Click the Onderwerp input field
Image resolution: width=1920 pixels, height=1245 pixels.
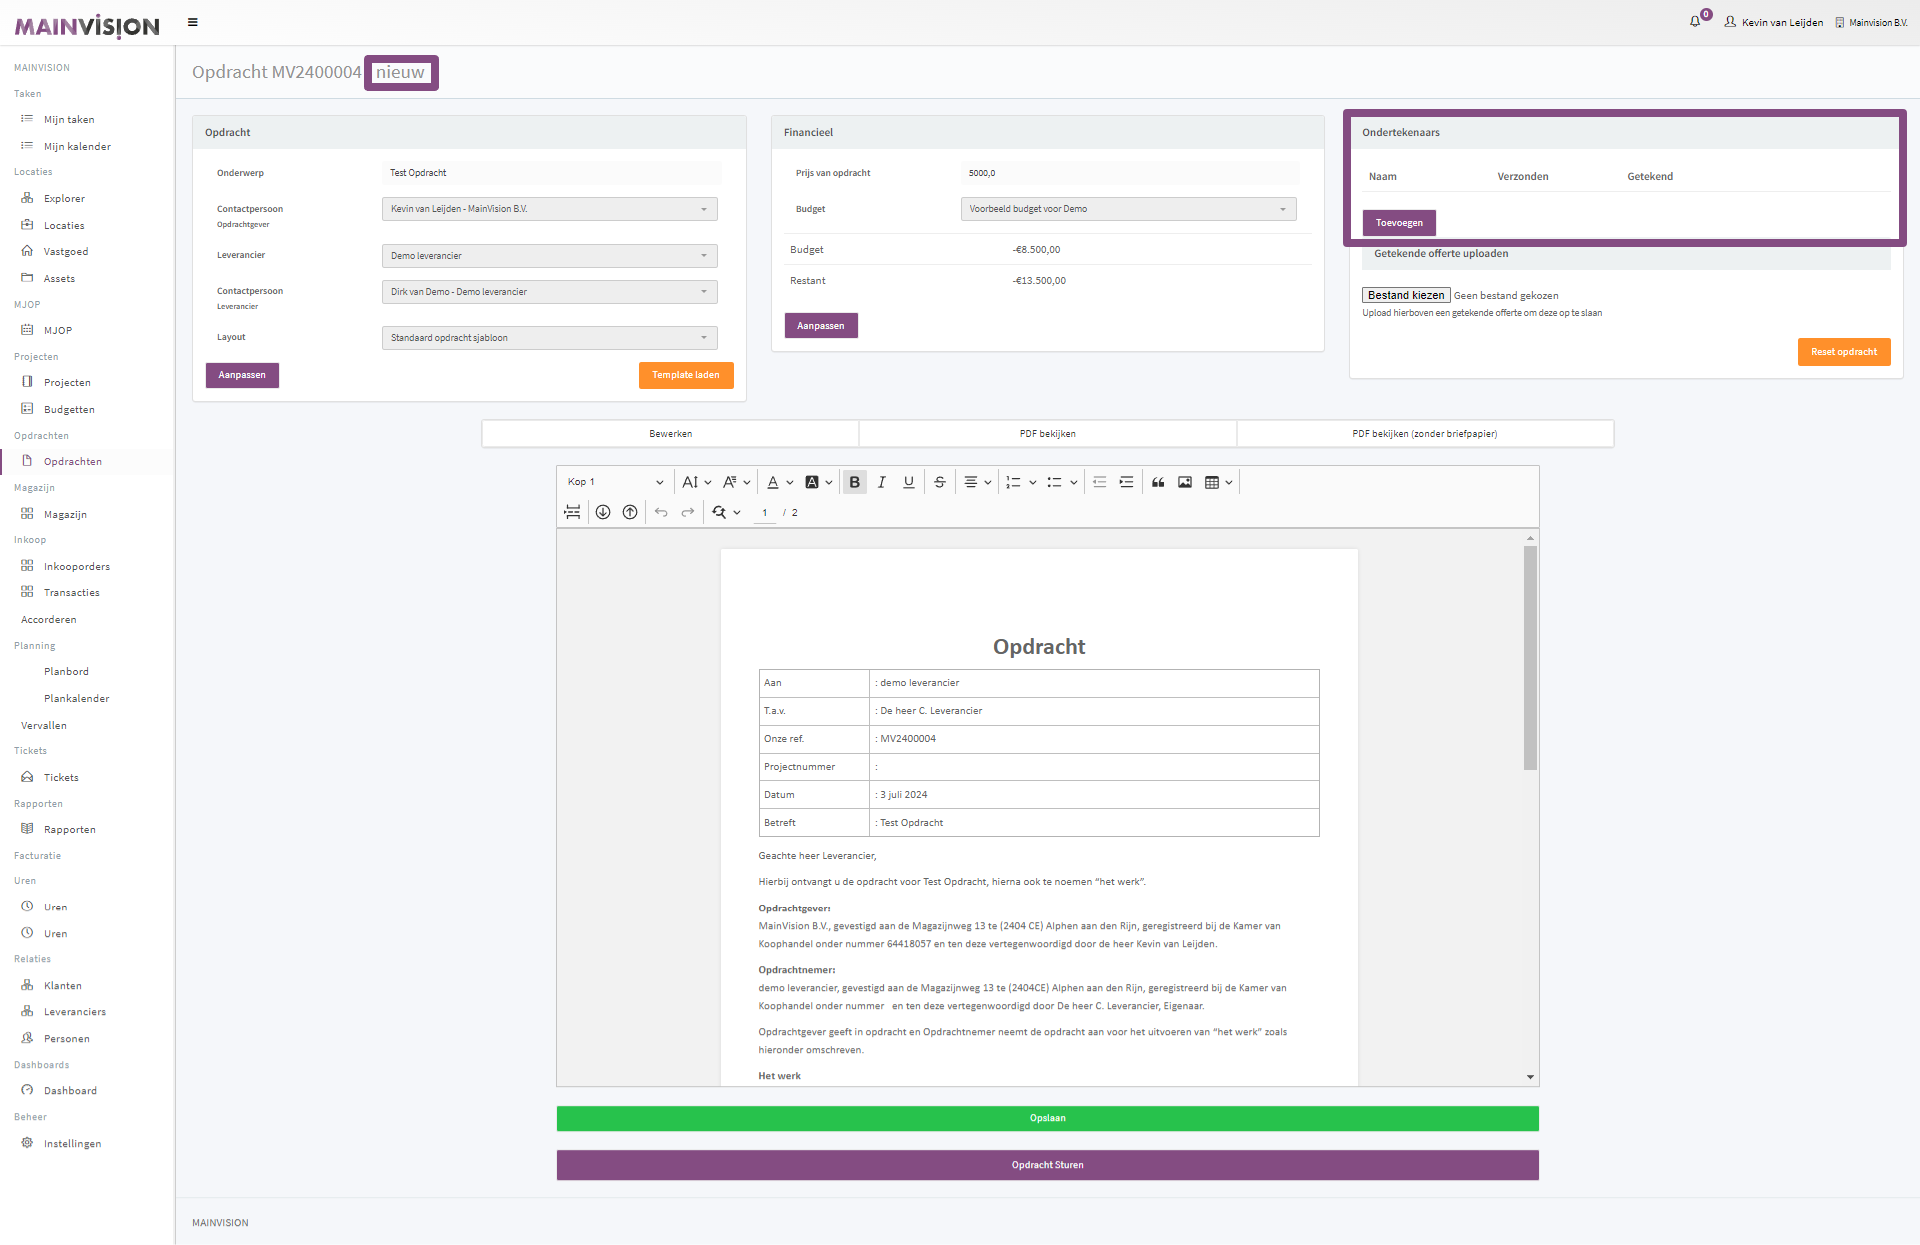550,173
